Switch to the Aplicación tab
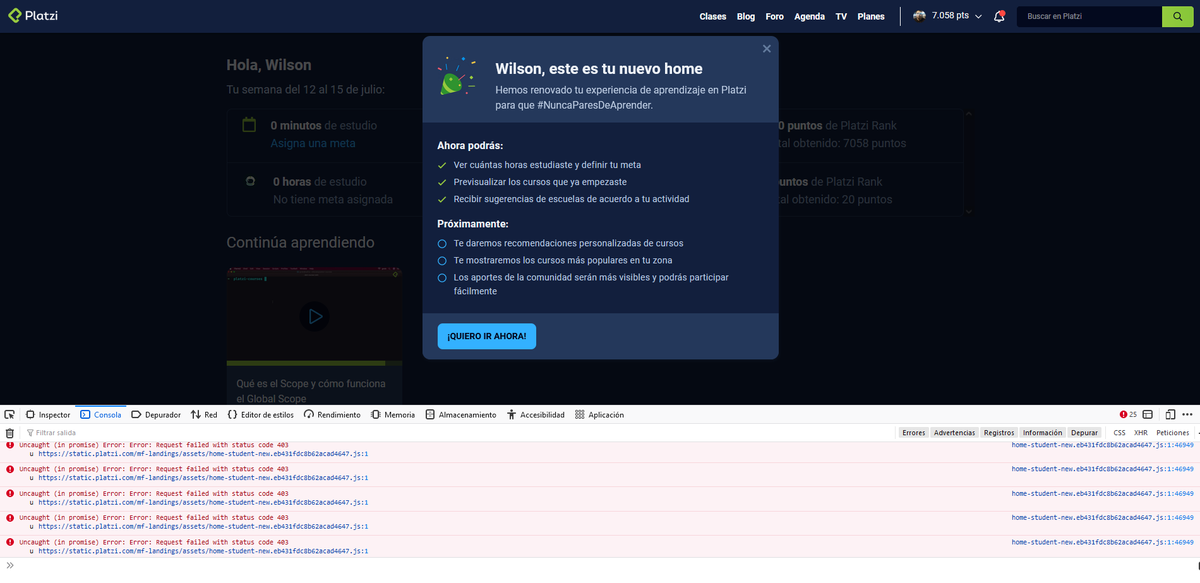This screenshot has width=1200, height=583. [x=600, y=414]
